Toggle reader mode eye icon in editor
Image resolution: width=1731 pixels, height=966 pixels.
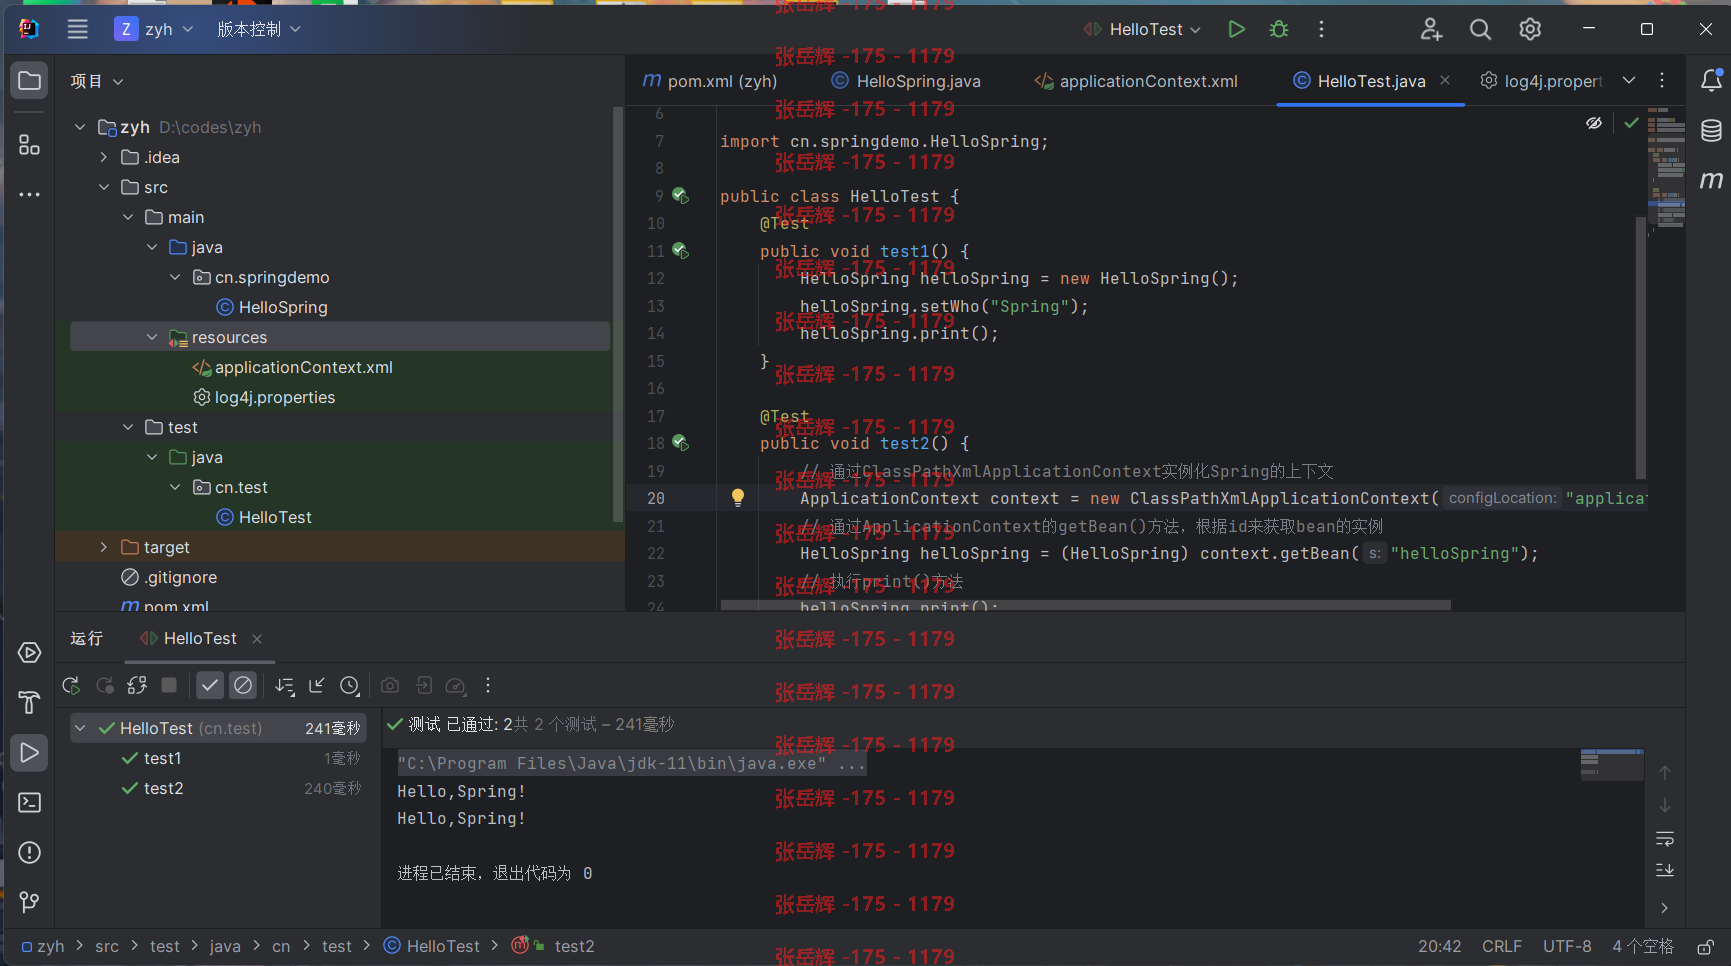(x=1594, y=123)
